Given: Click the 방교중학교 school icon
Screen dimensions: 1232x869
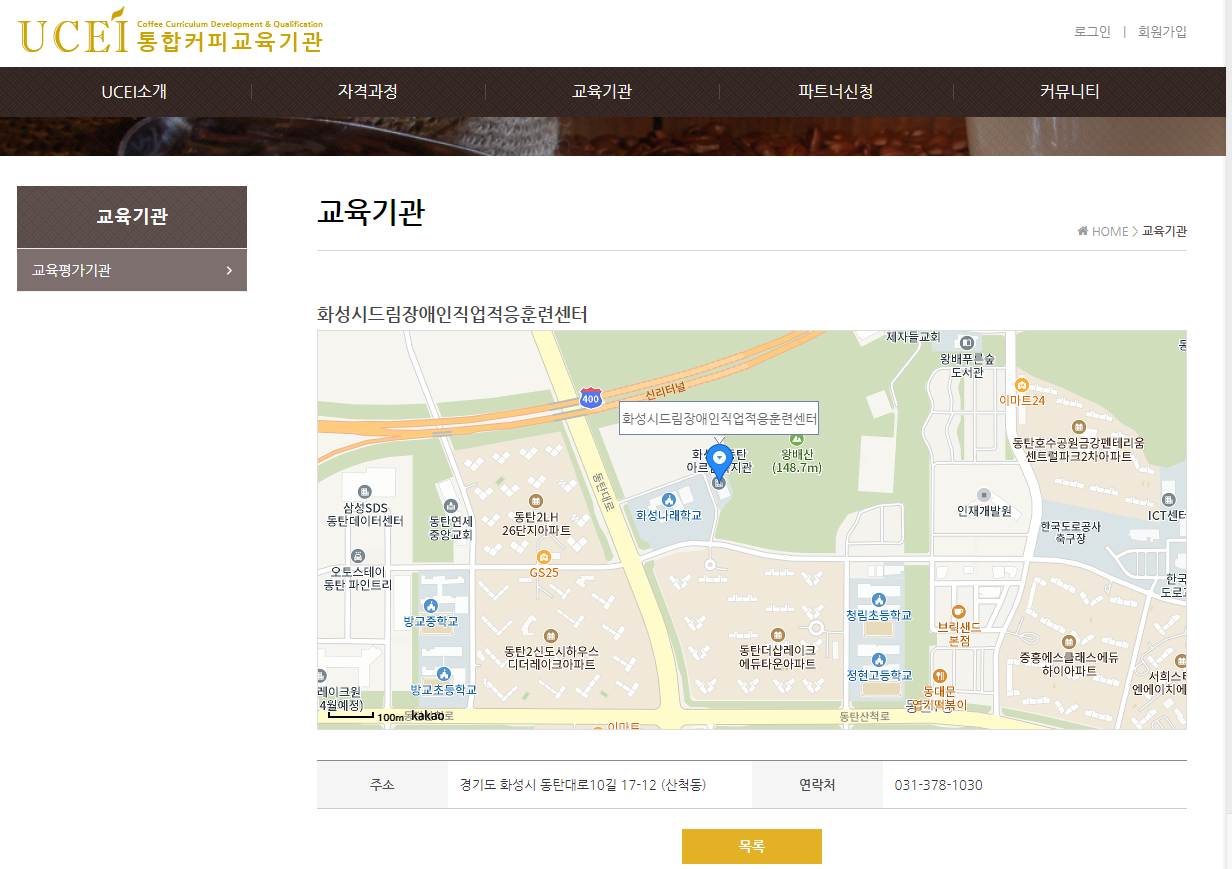Looking at the screenshot, I should (431, 606).
